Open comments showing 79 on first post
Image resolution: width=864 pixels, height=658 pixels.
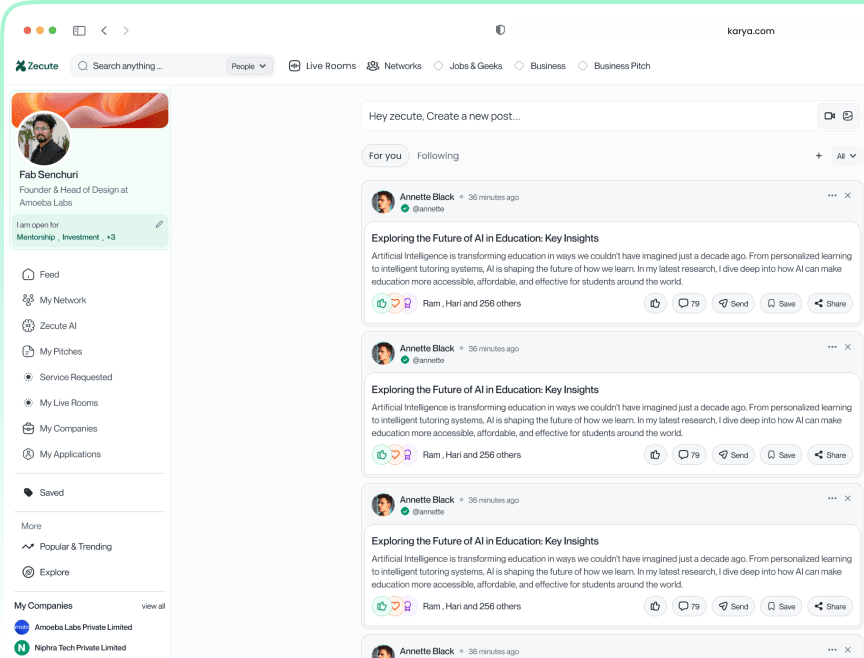pos(688,303)
